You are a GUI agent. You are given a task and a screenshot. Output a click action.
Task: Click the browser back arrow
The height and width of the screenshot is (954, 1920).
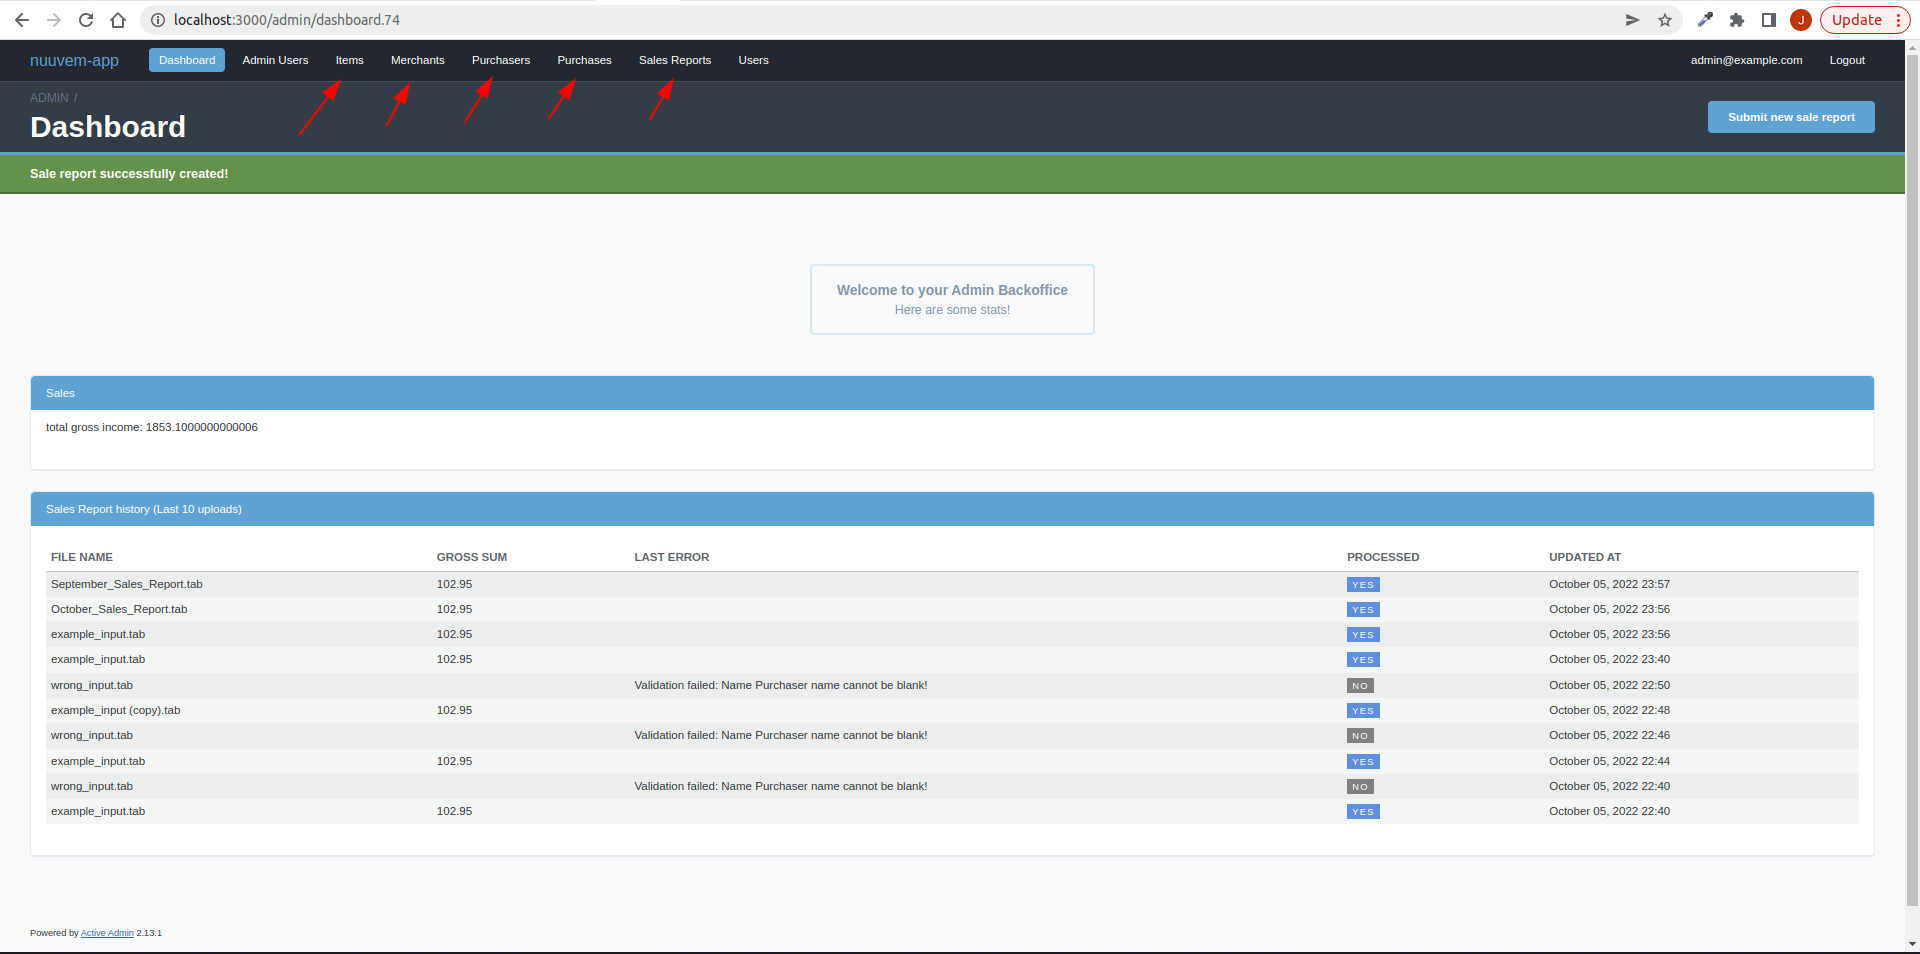click(x=22, y=20)
